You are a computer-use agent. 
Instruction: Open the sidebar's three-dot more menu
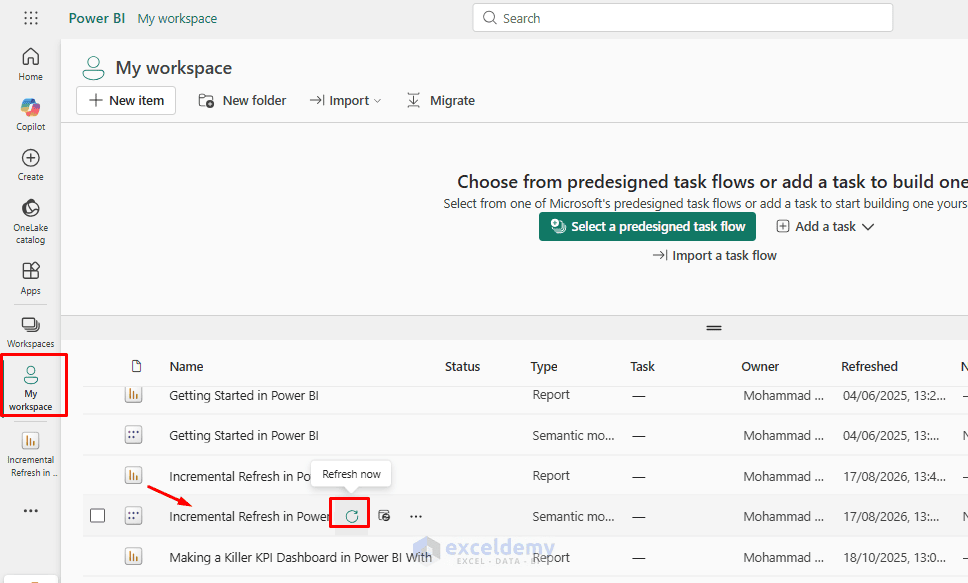coord(30,511)
